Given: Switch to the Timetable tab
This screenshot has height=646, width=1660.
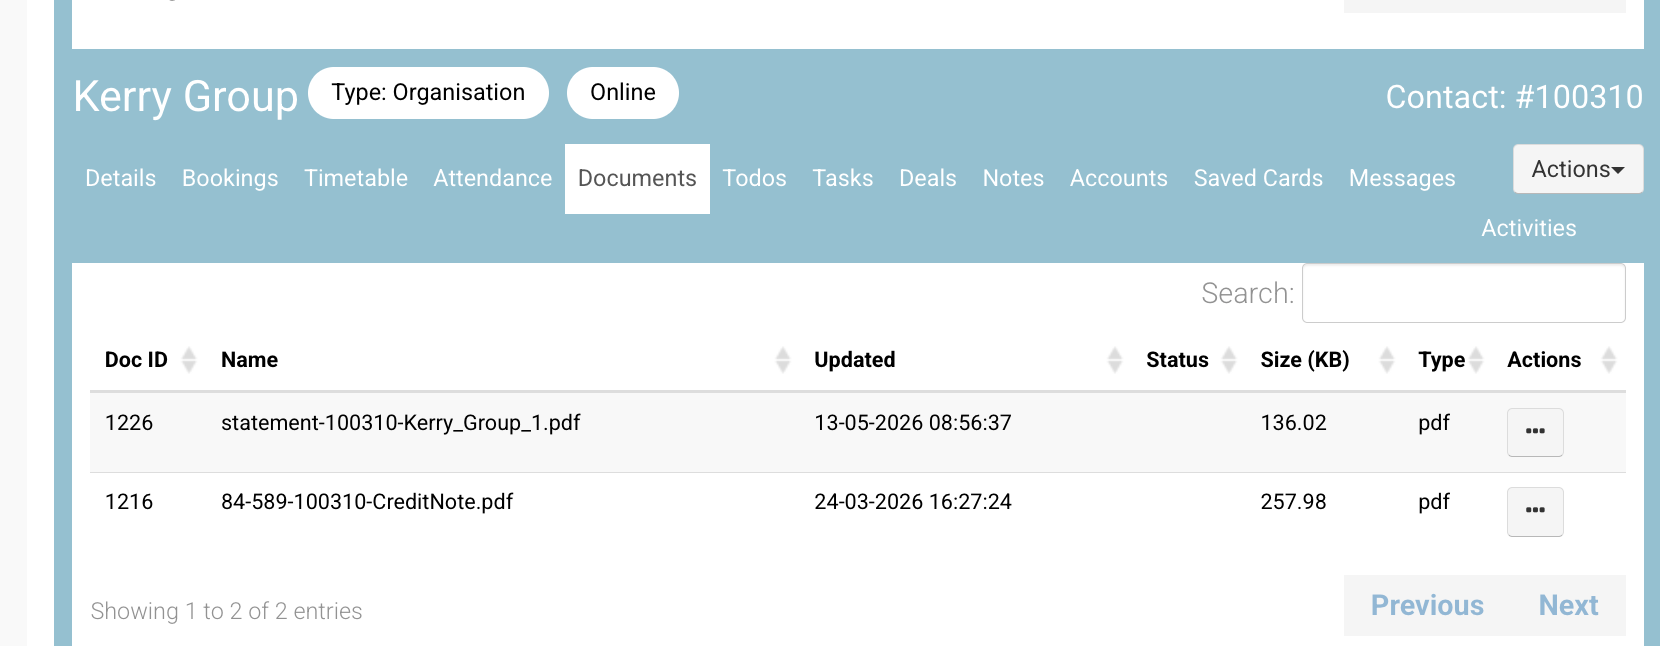Looking at the screenshot, I should pos(356,178).
